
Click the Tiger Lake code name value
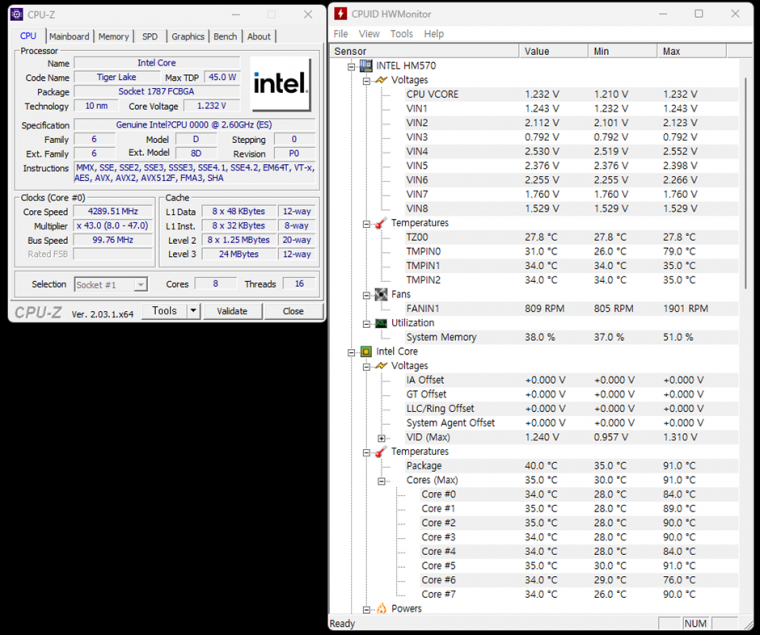coord(116,77)
